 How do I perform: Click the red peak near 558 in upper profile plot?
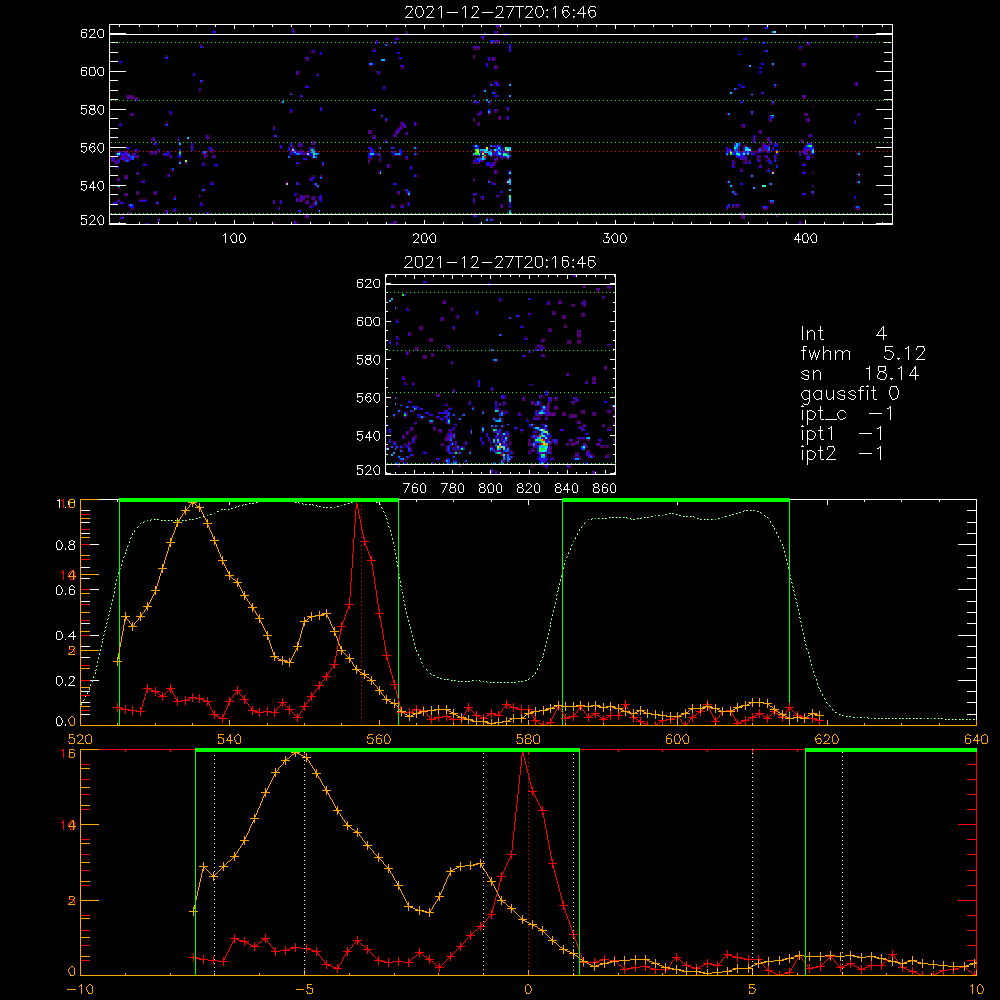point(358,504)
